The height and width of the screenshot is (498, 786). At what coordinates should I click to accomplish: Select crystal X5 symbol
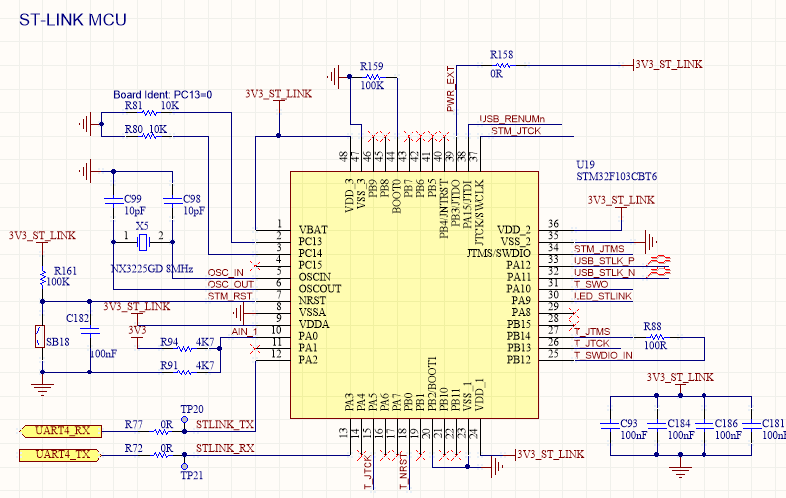click(x=143, y=242)
